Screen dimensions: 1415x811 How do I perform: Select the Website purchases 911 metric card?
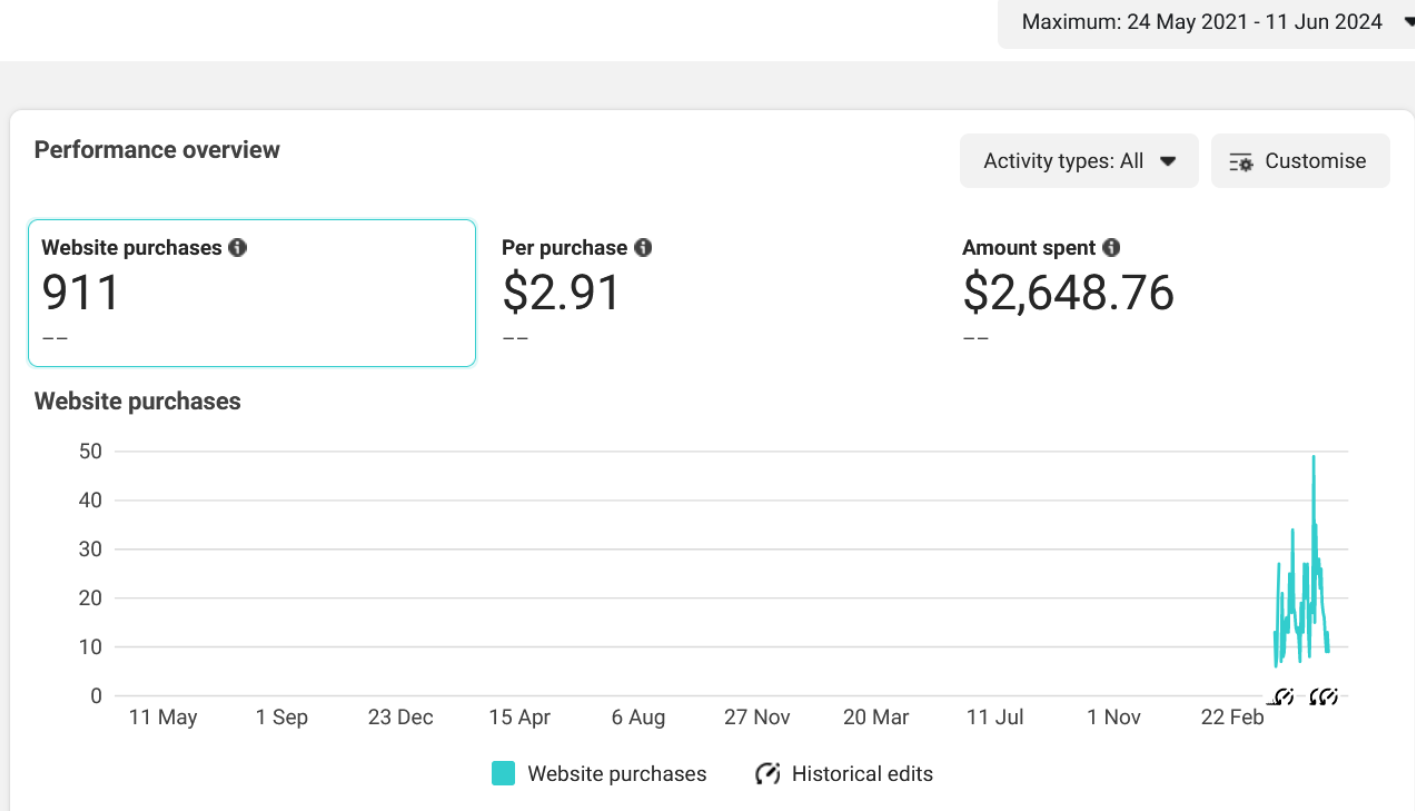coord(251,292)
